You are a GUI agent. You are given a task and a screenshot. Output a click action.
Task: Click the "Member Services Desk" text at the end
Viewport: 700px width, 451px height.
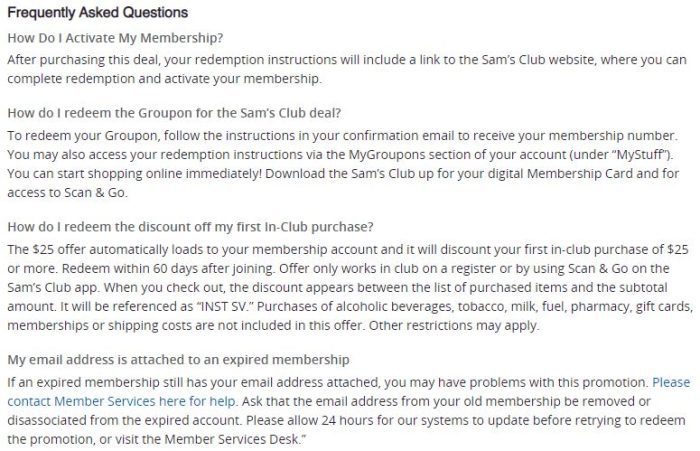[x=227, y=439]
